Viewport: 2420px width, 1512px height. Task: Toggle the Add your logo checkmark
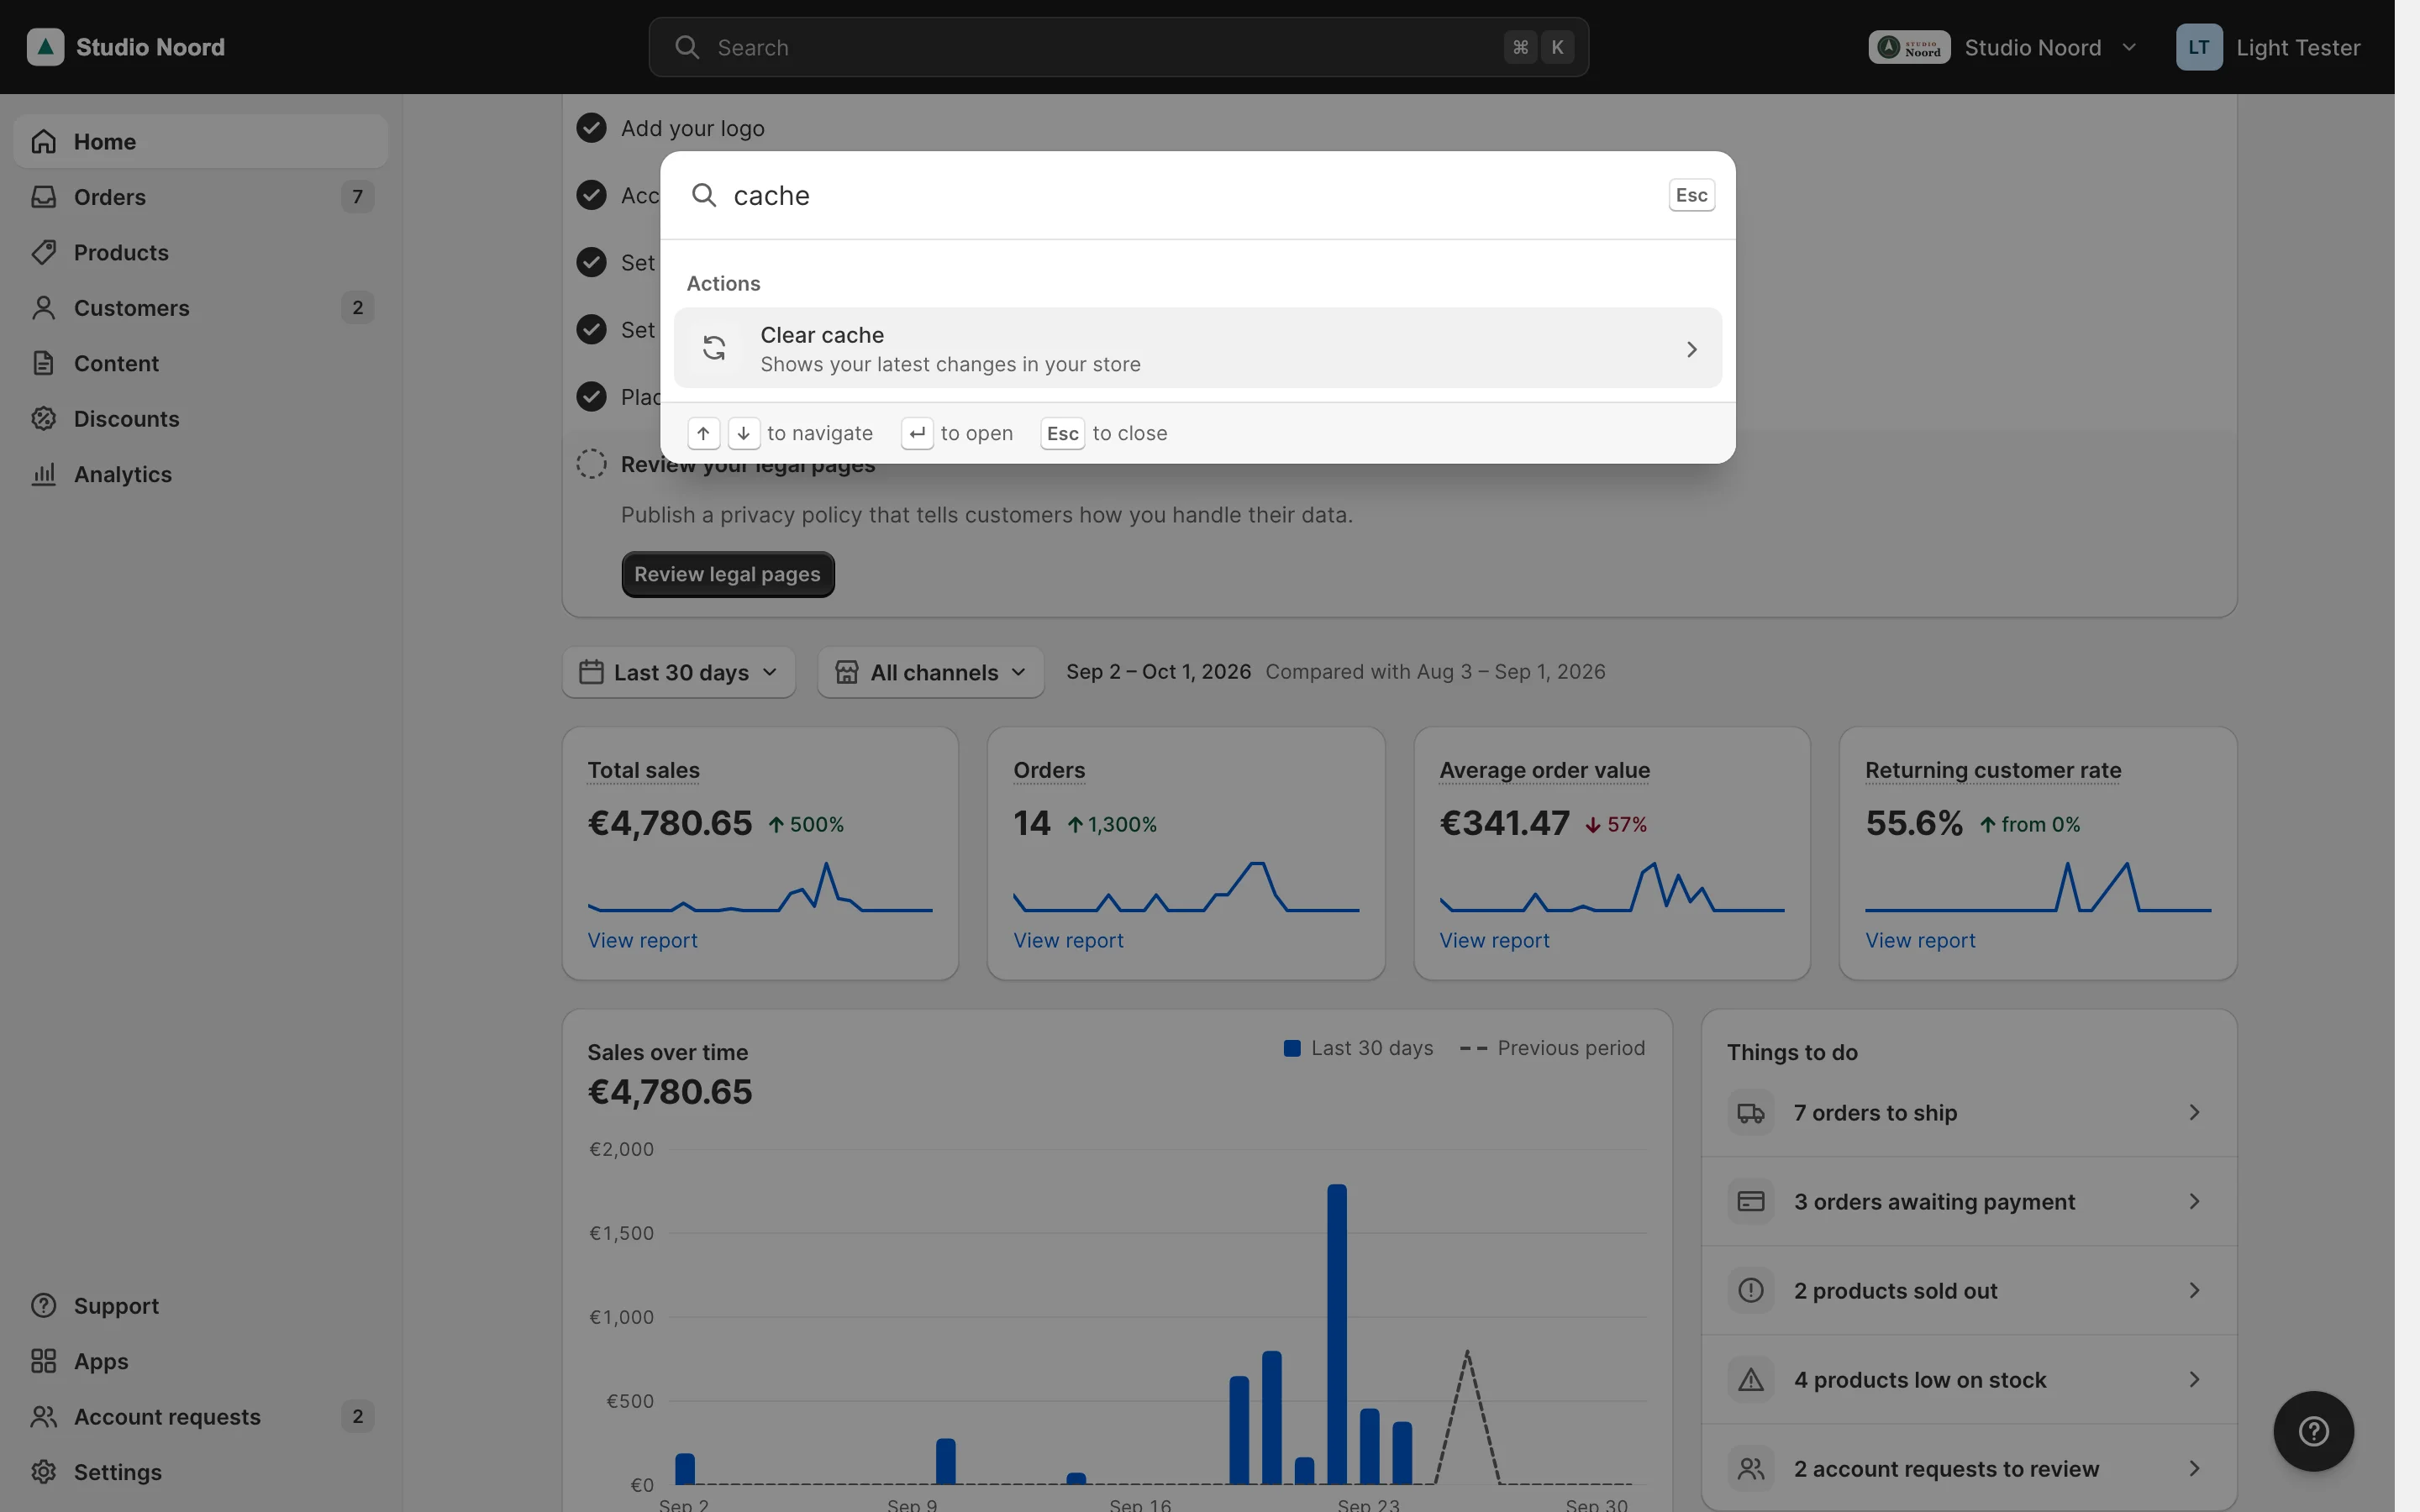pos(591,128)
